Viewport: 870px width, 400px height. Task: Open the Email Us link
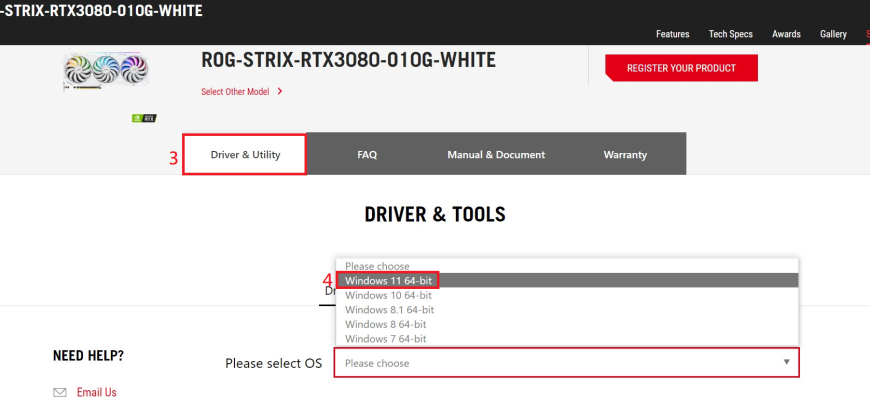pyautogui.click(x=97, y=392)
